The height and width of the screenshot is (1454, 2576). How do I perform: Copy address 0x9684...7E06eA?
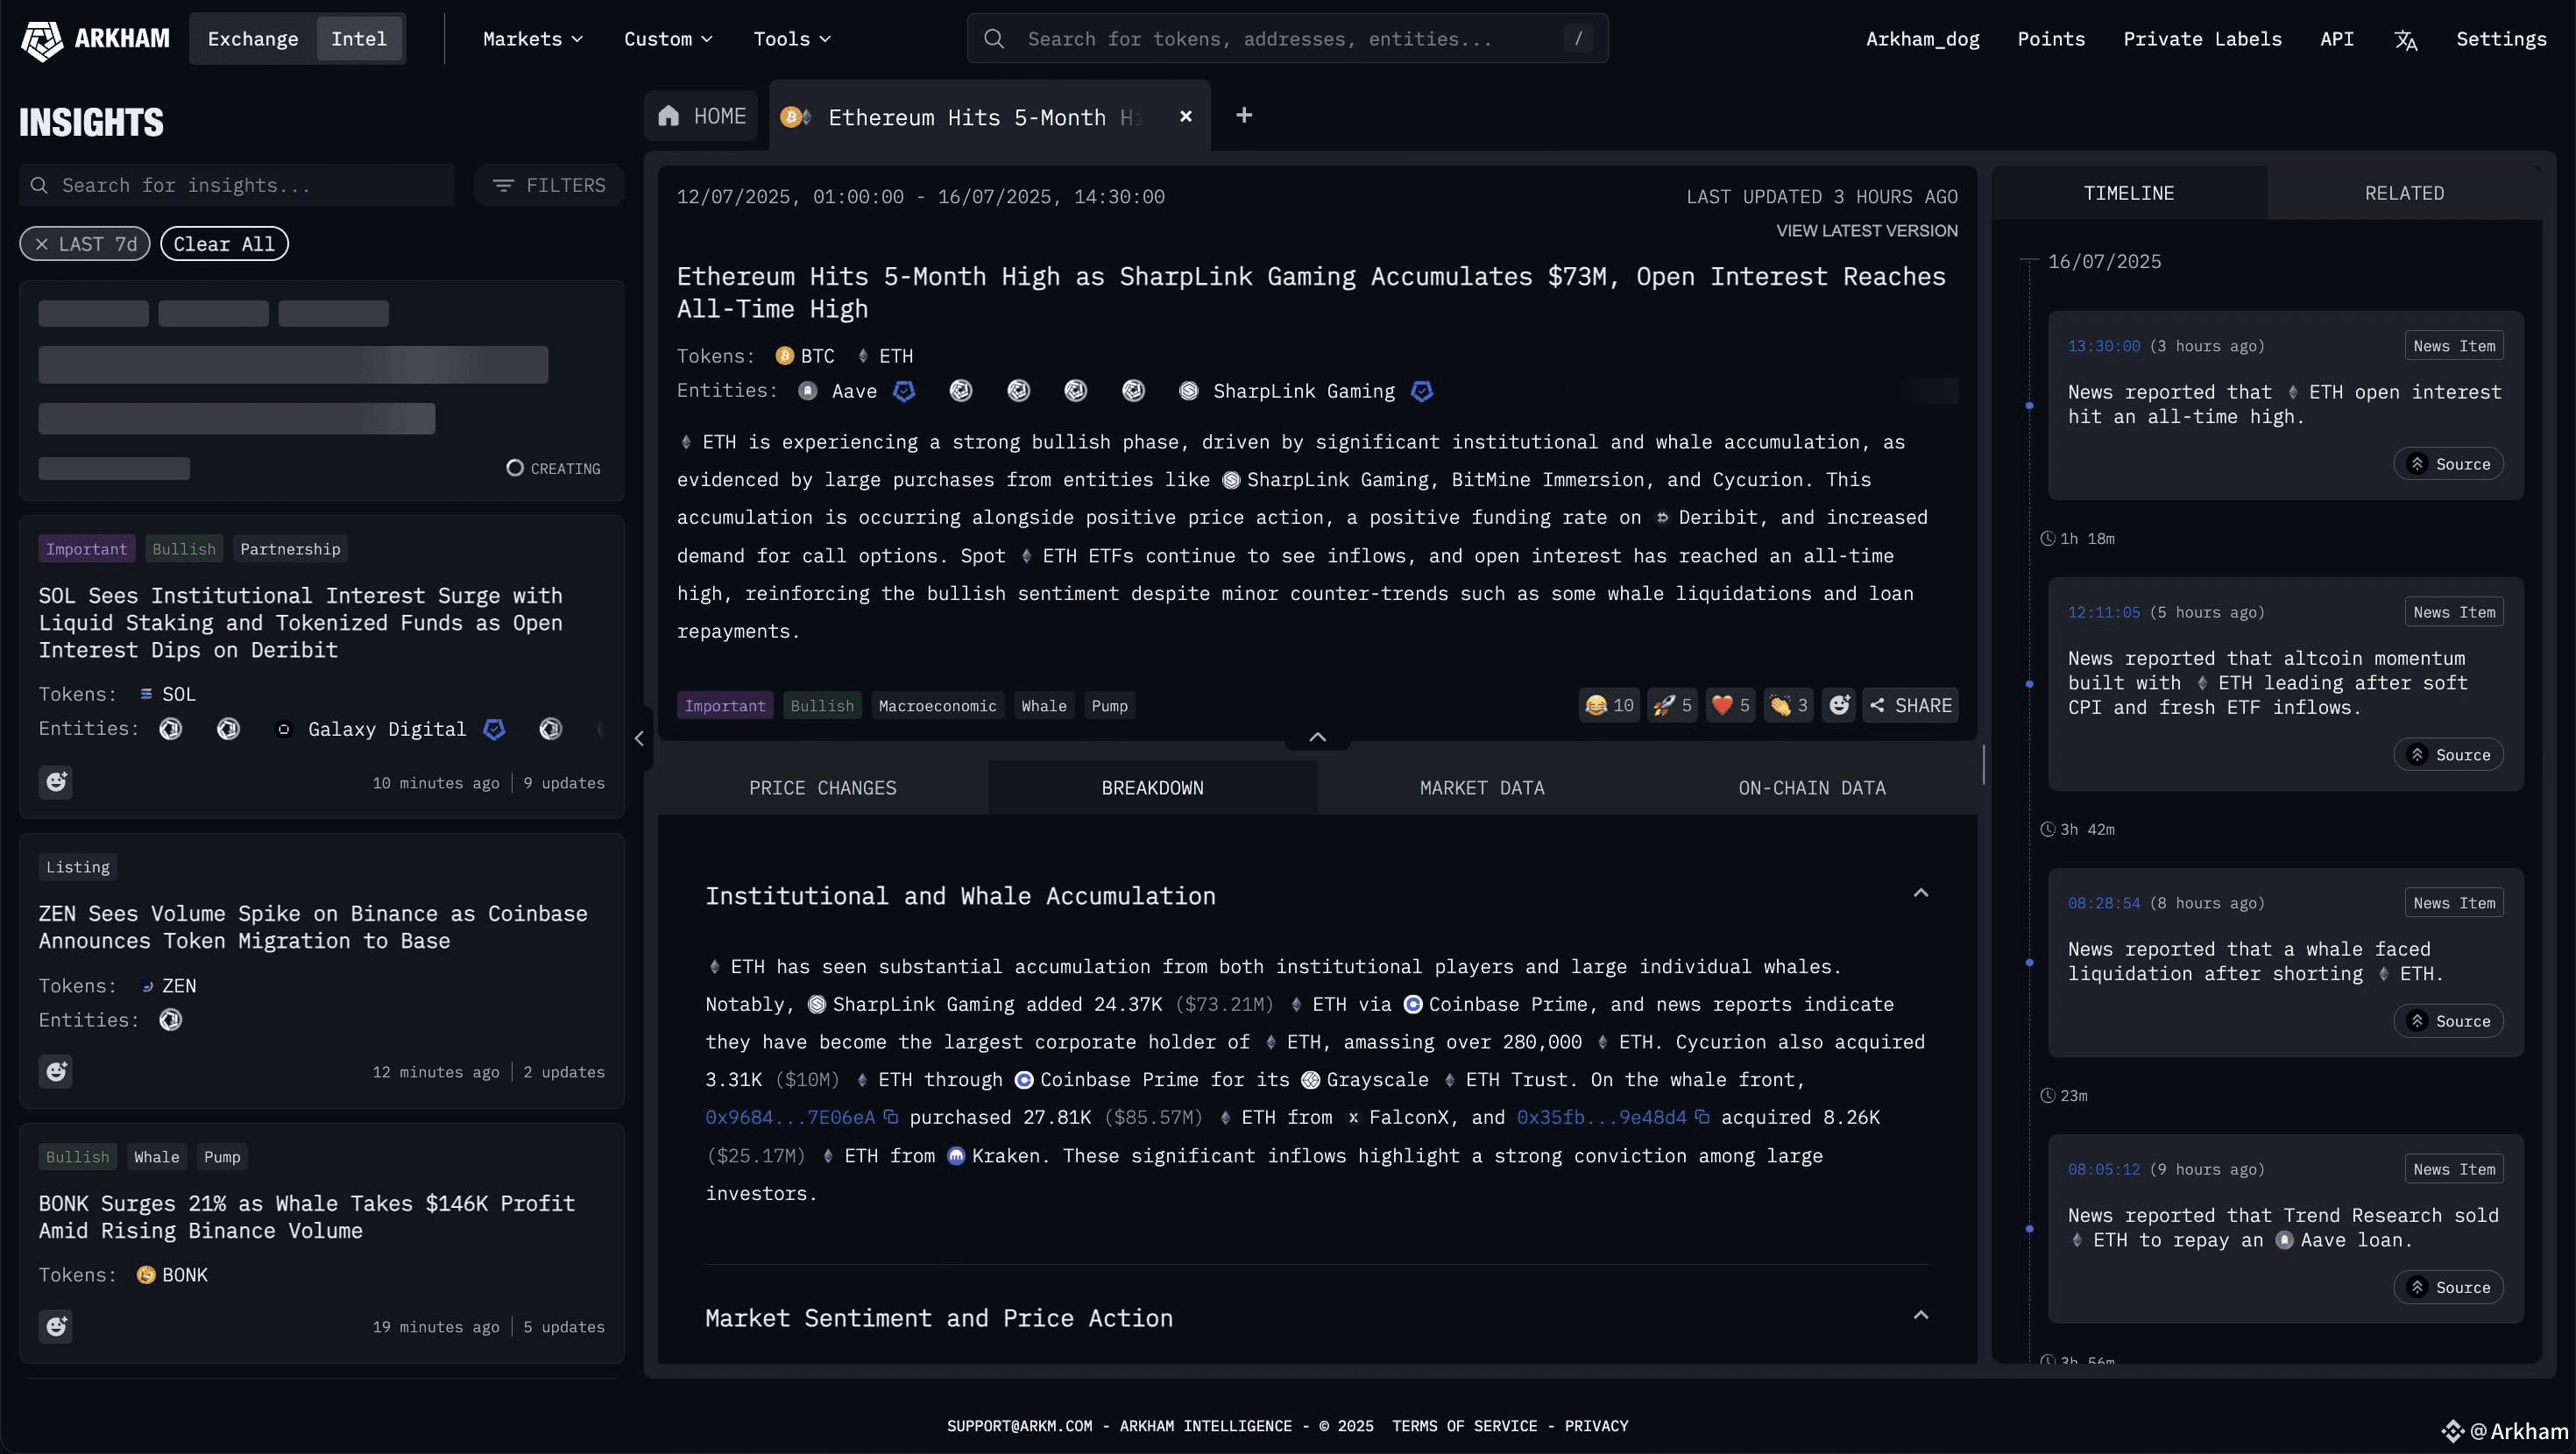(891, 1117)
